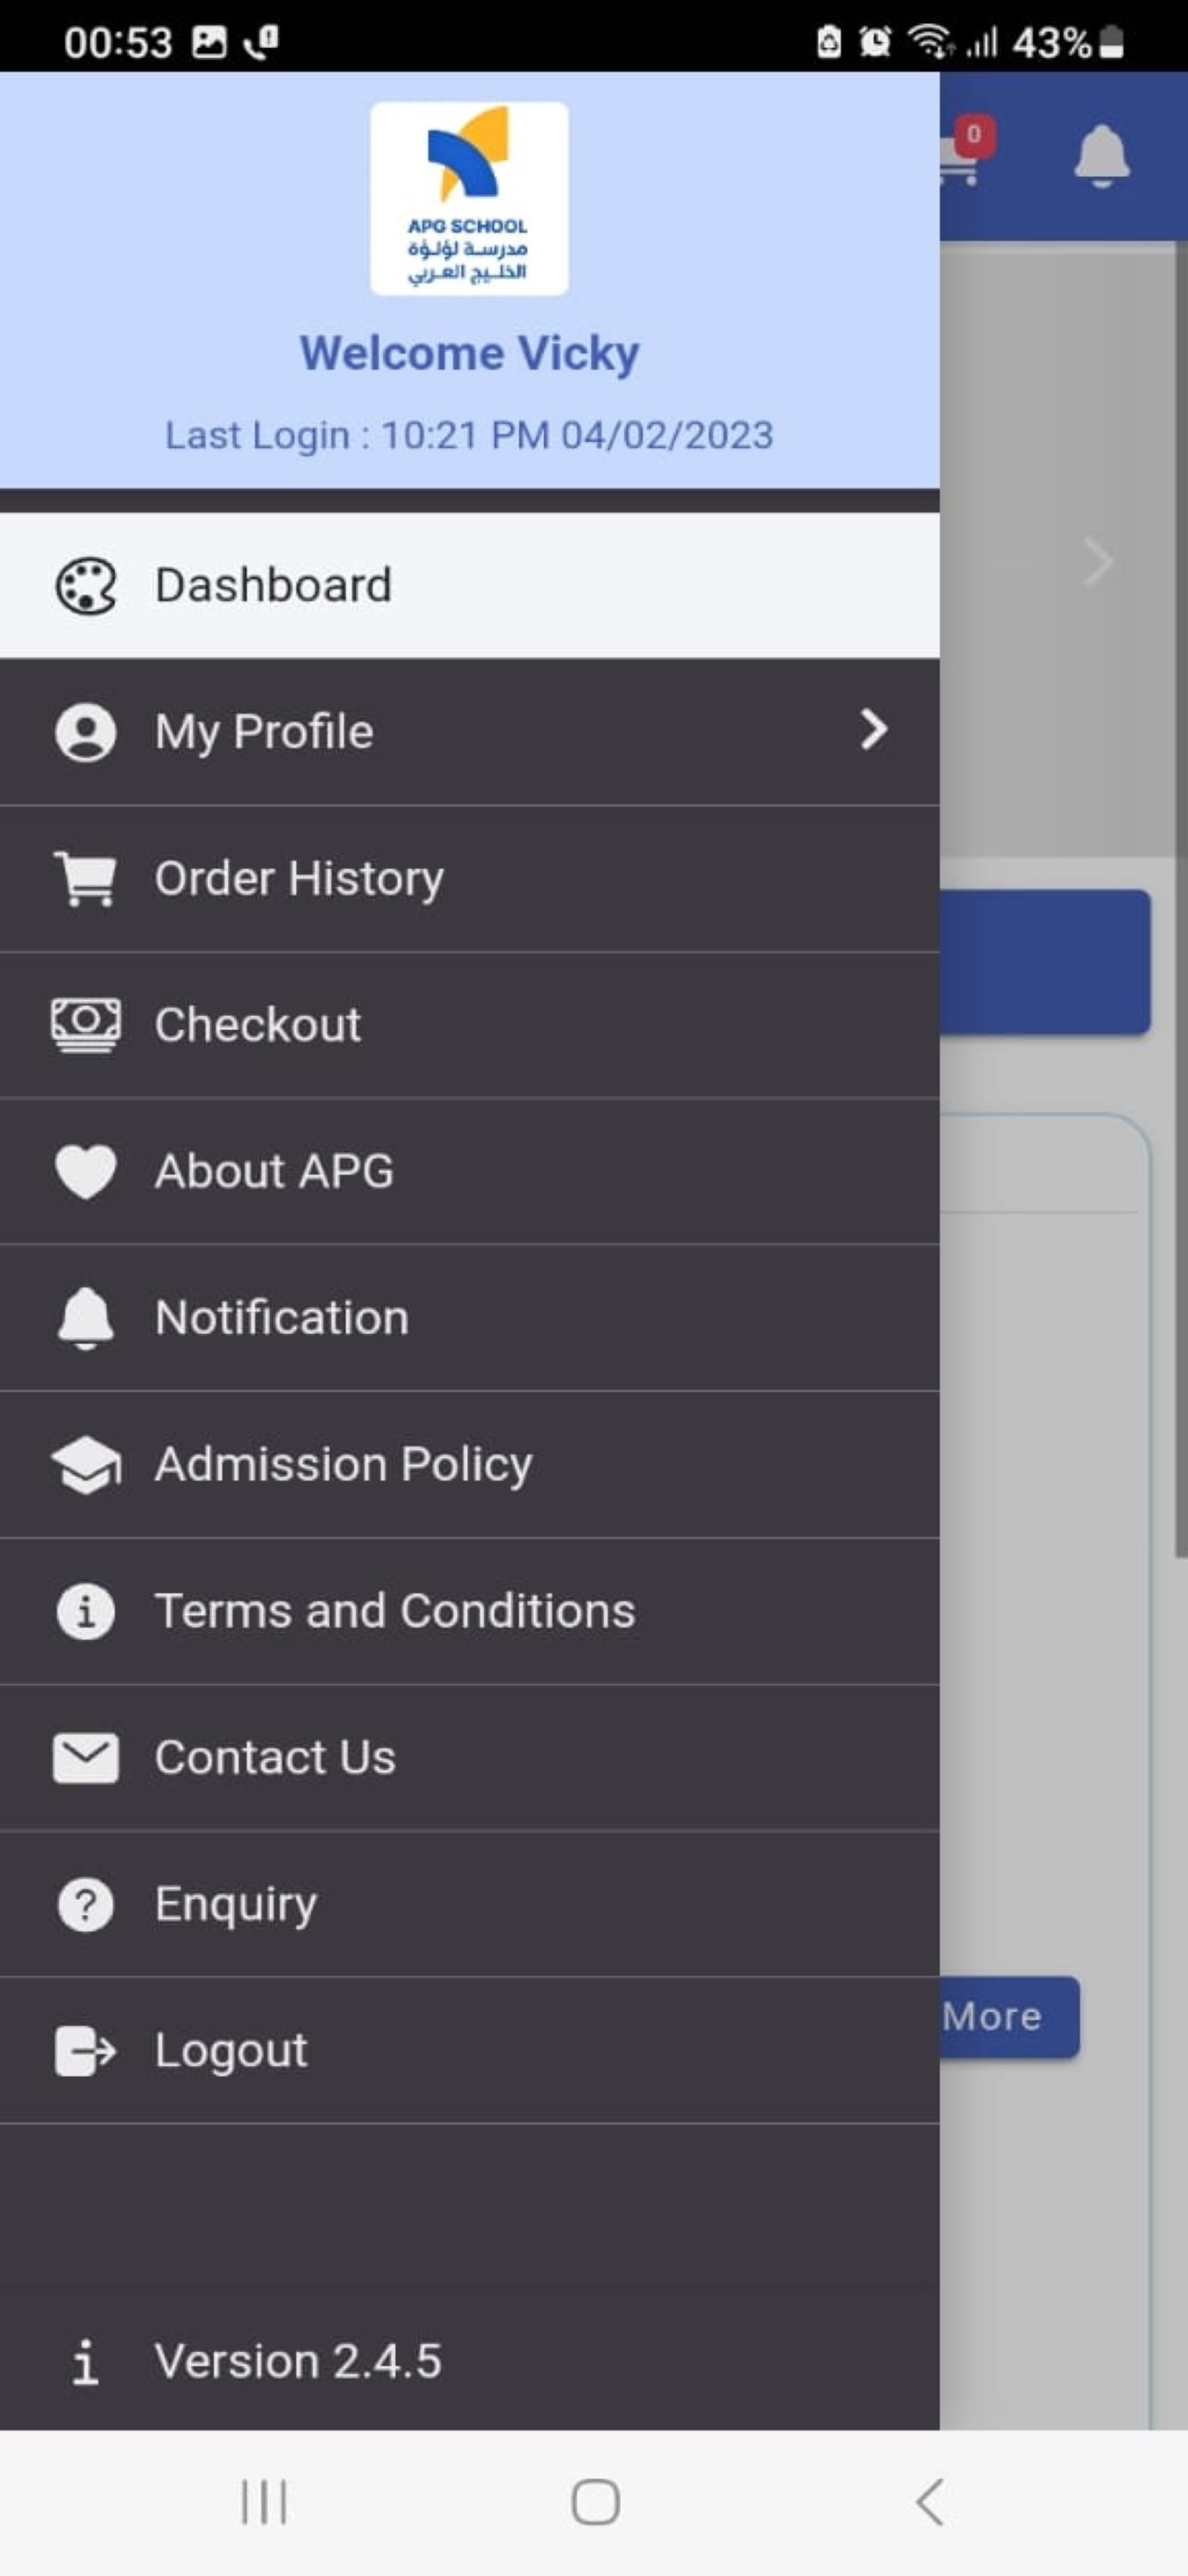Click the Dashboard palette icon
The width and height of the screenshot is (1188, 2576).
point(86,586)
